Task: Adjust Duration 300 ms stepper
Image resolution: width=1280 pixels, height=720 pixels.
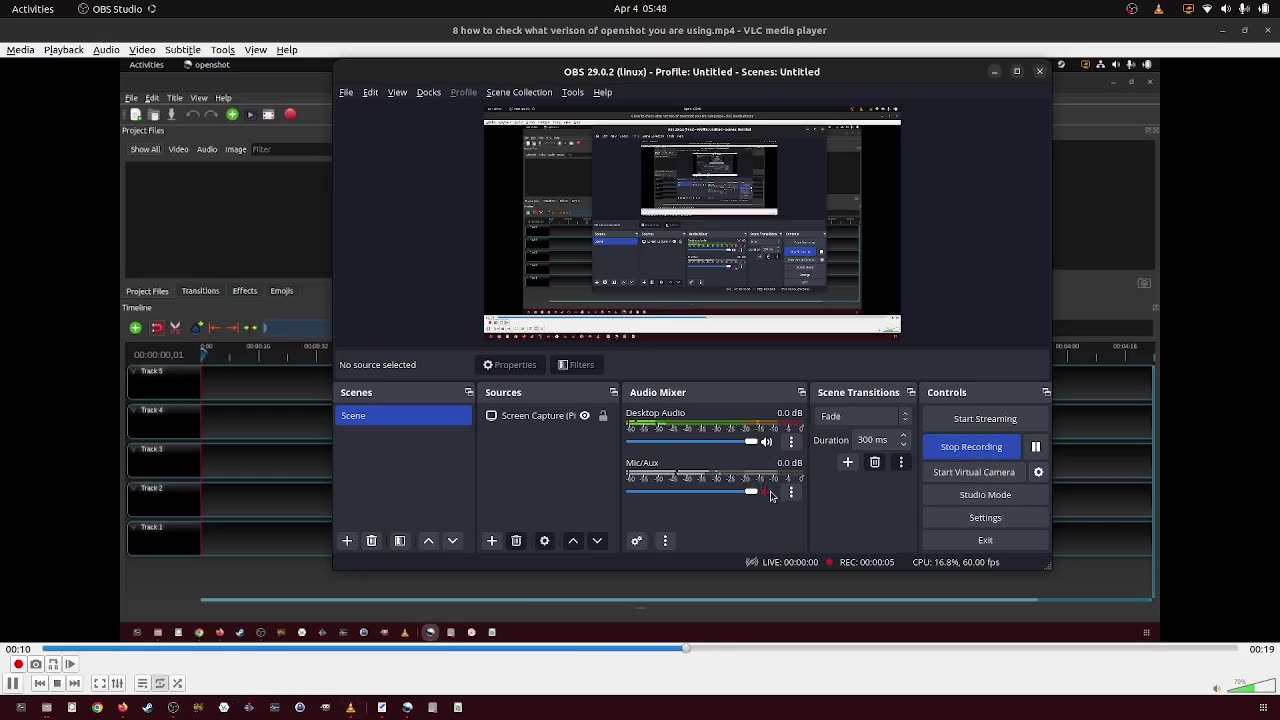Action: click(903, 440)
